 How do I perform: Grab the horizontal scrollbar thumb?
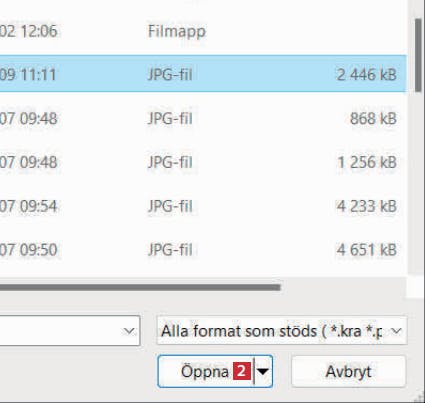pyautogui.click(x=140, y=287)
